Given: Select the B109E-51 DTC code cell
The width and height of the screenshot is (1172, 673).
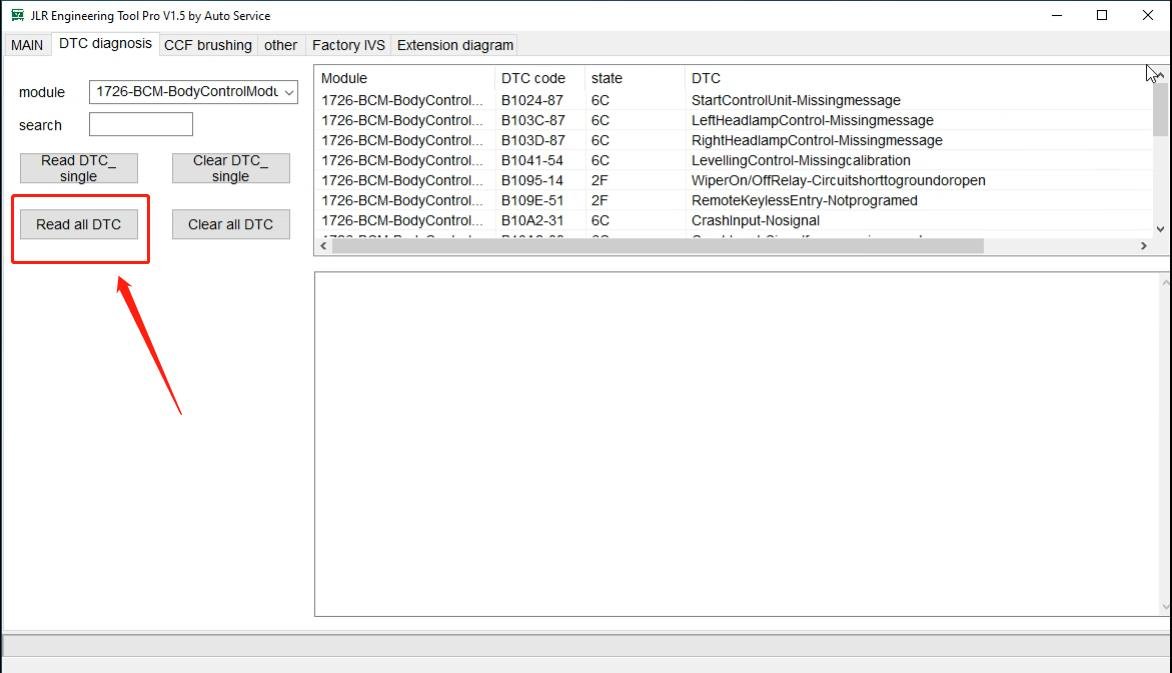Looking at the screenshot, I should click(532, 200).
